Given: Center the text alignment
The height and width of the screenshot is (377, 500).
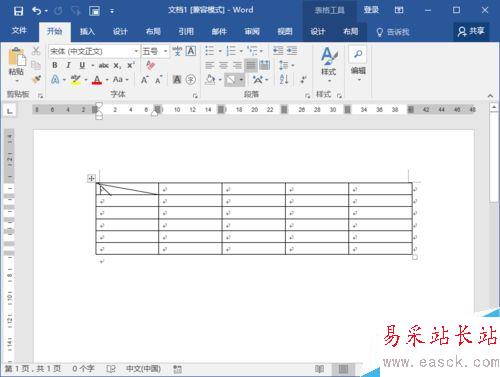Looking at the screenshot, I should pos(223,65).
